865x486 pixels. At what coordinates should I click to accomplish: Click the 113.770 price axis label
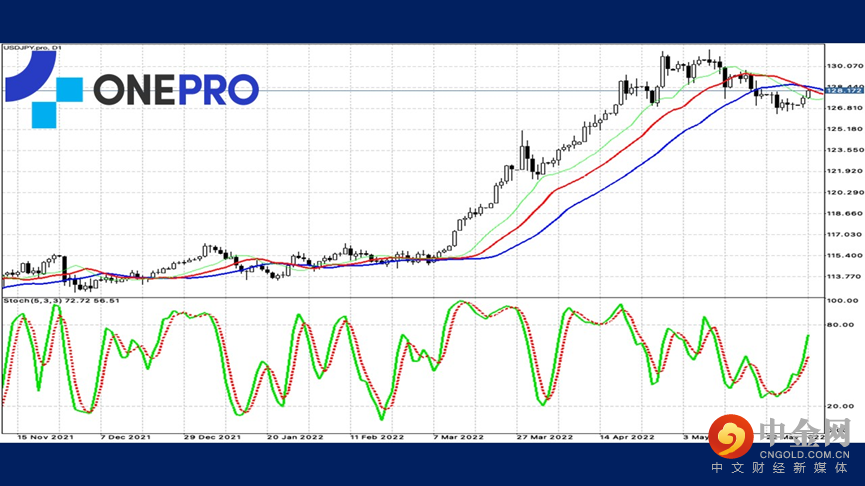844,276
